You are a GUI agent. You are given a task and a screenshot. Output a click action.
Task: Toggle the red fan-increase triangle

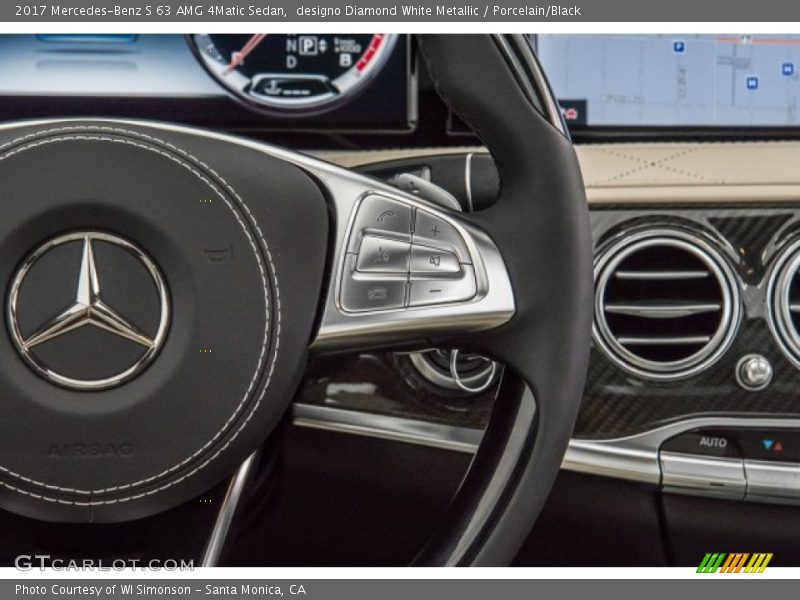(x=778, y=447)
